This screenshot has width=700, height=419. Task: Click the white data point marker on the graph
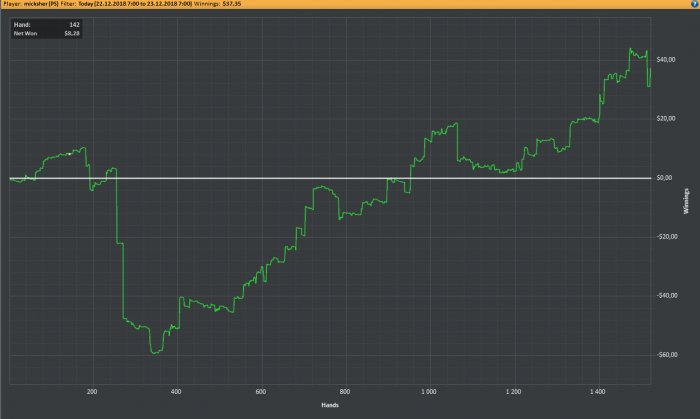coord(70,154)
